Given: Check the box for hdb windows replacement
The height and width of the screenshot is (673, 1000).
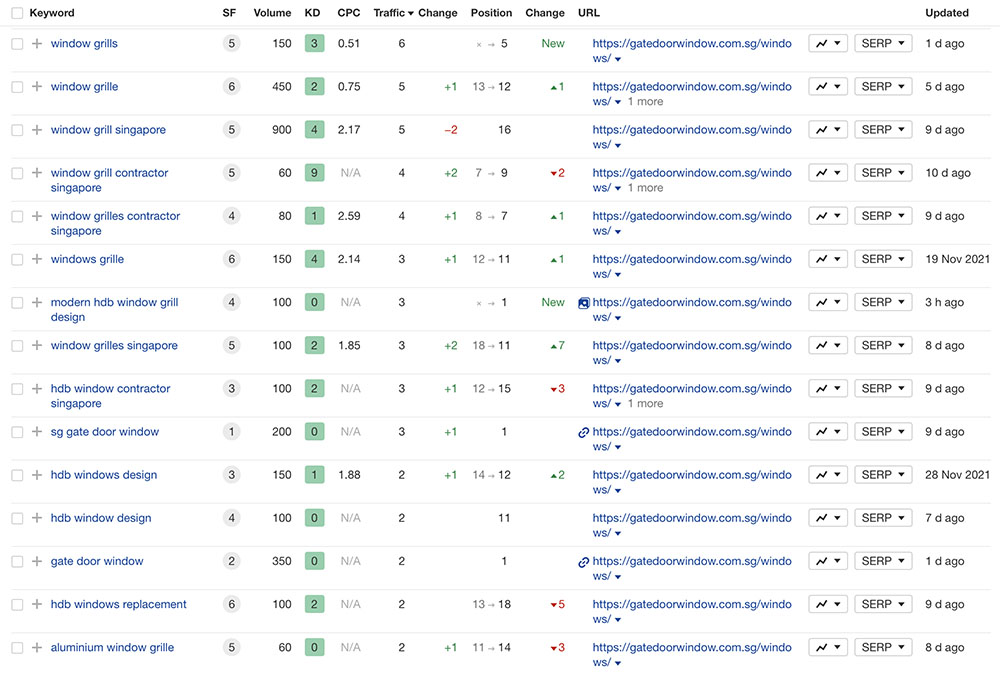Looking at the screenshot, I should (x=17, y=605).
